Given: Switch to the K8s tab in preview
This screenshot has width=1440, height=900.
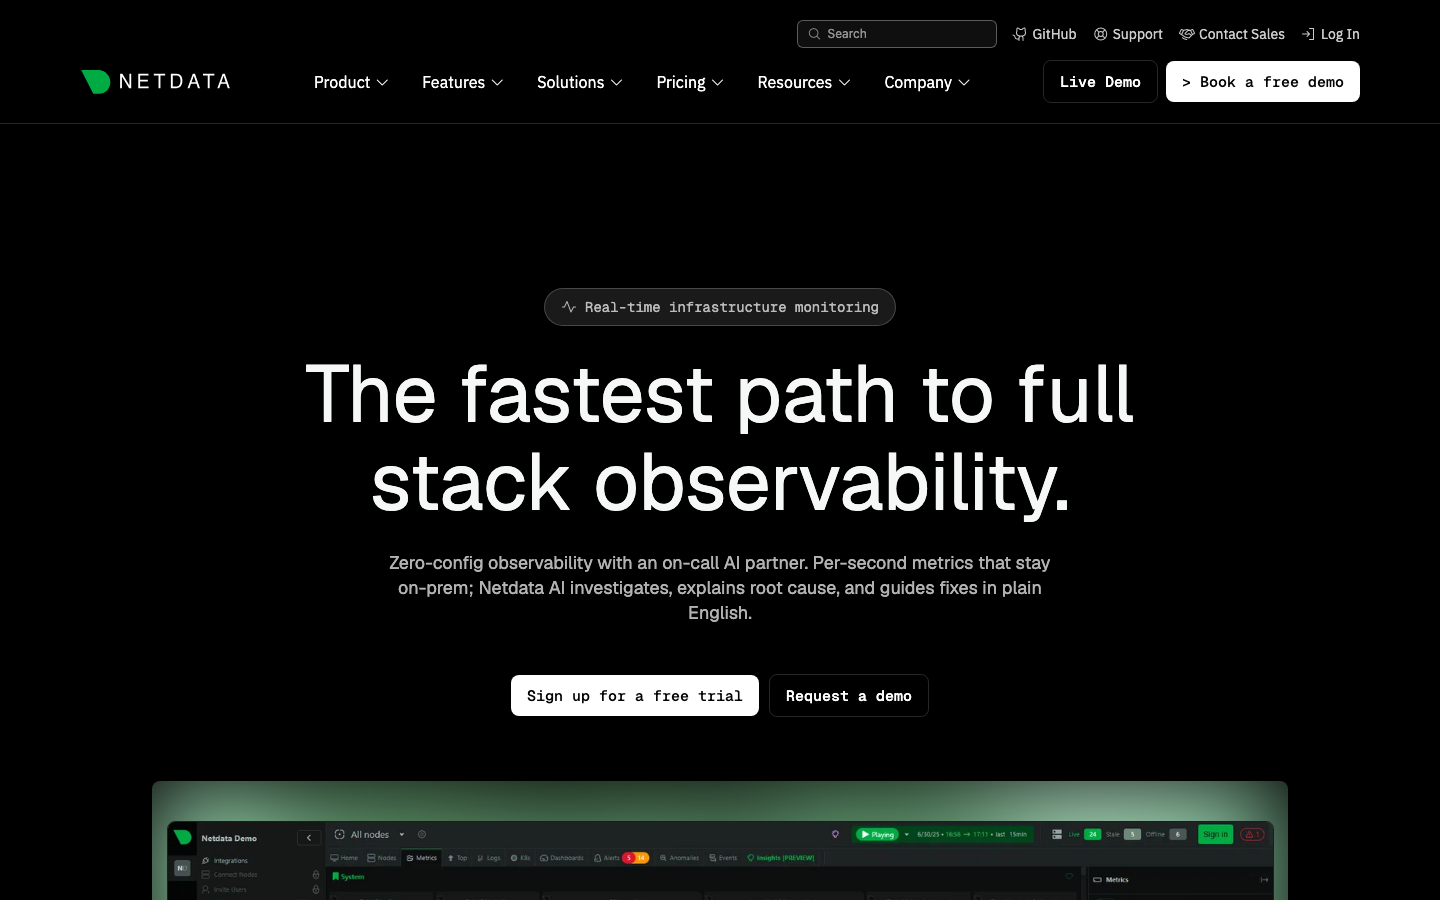Looking at the screenshot, I should coord(521,858).
